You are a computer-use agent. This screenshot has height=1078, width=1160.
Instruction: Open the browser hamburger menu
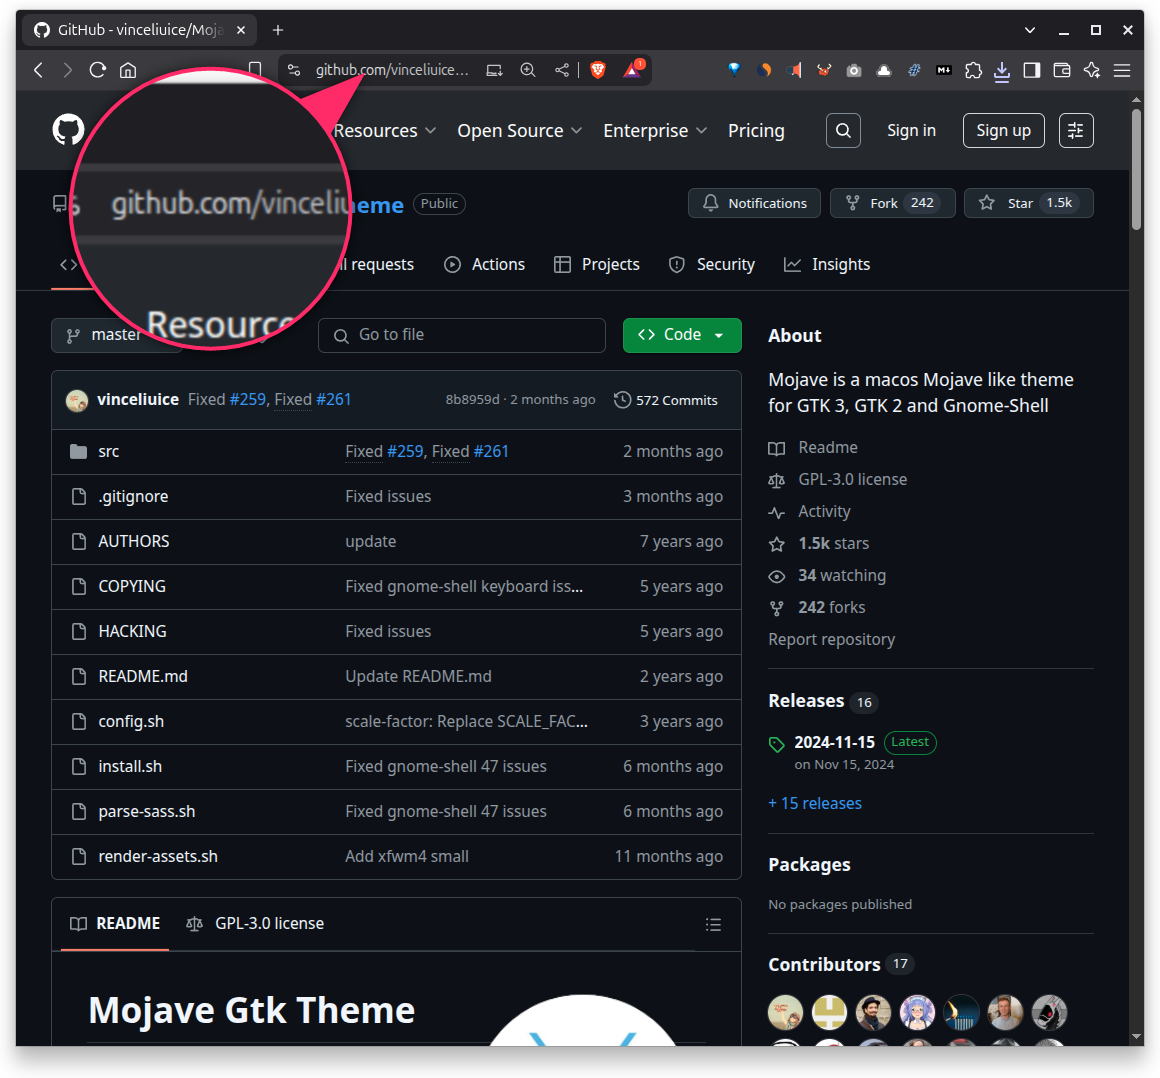pos(1122,70)
